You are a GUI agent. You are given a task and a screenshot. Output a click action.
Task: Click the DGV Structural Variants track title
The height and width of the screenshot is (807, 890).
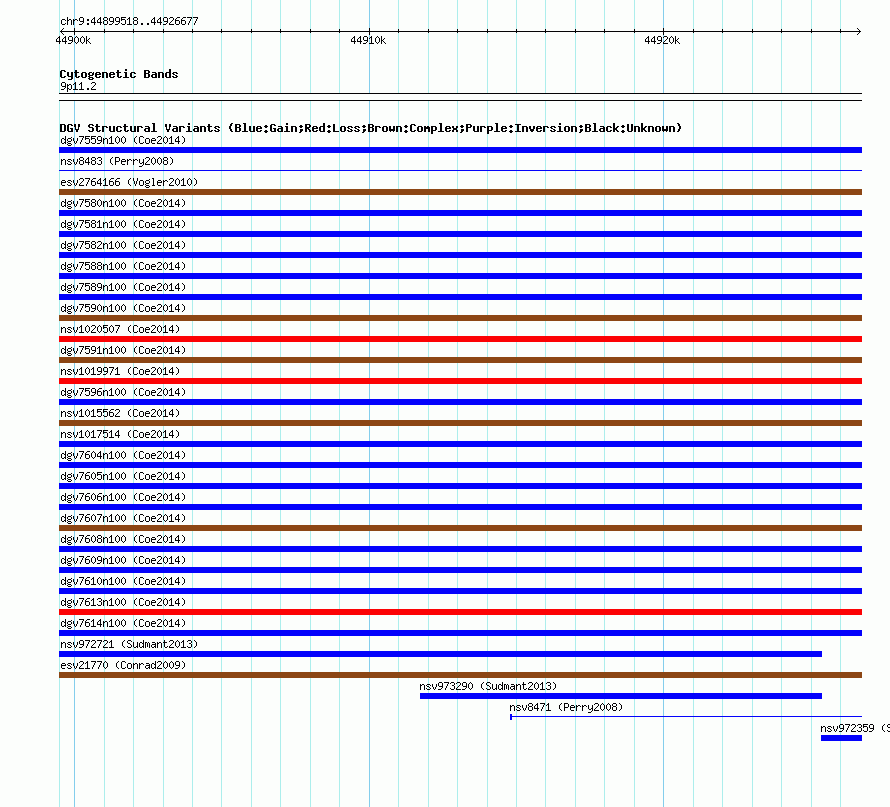coord(371,128)
